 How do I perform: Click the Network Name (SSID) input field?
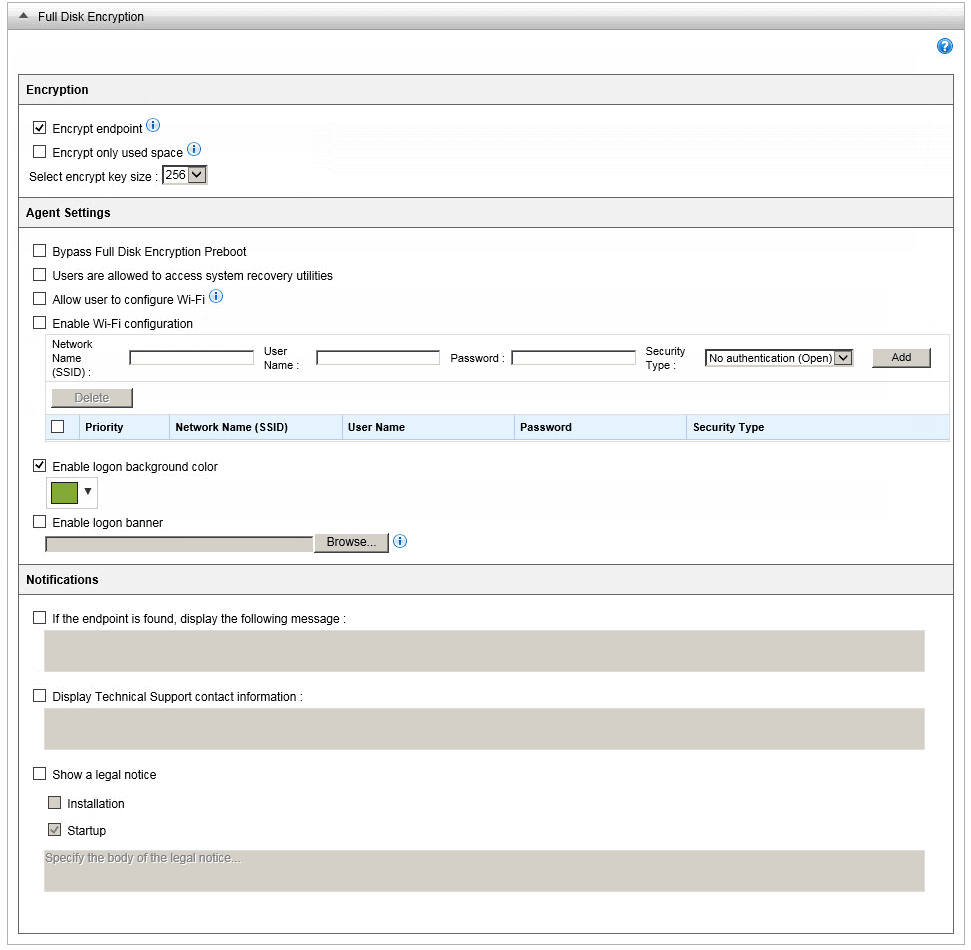pos(191,358)
